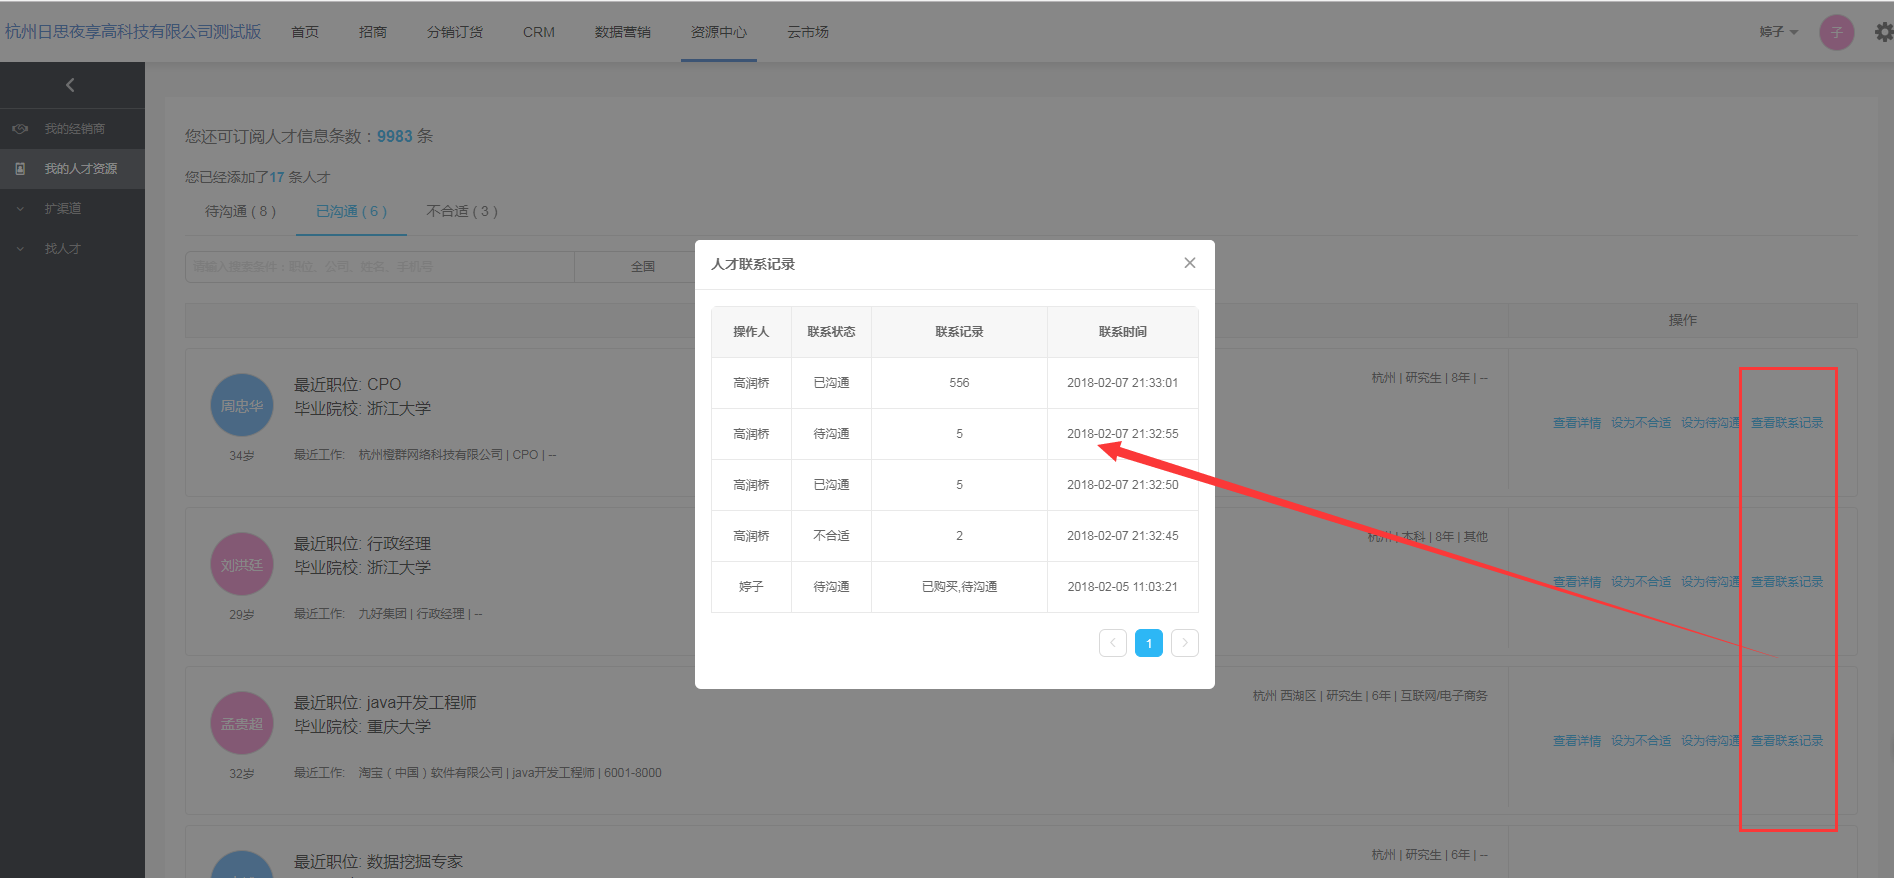1894x878 pixels.
Task: Open the 全国 region selector
Action: [x=642, y=267]
